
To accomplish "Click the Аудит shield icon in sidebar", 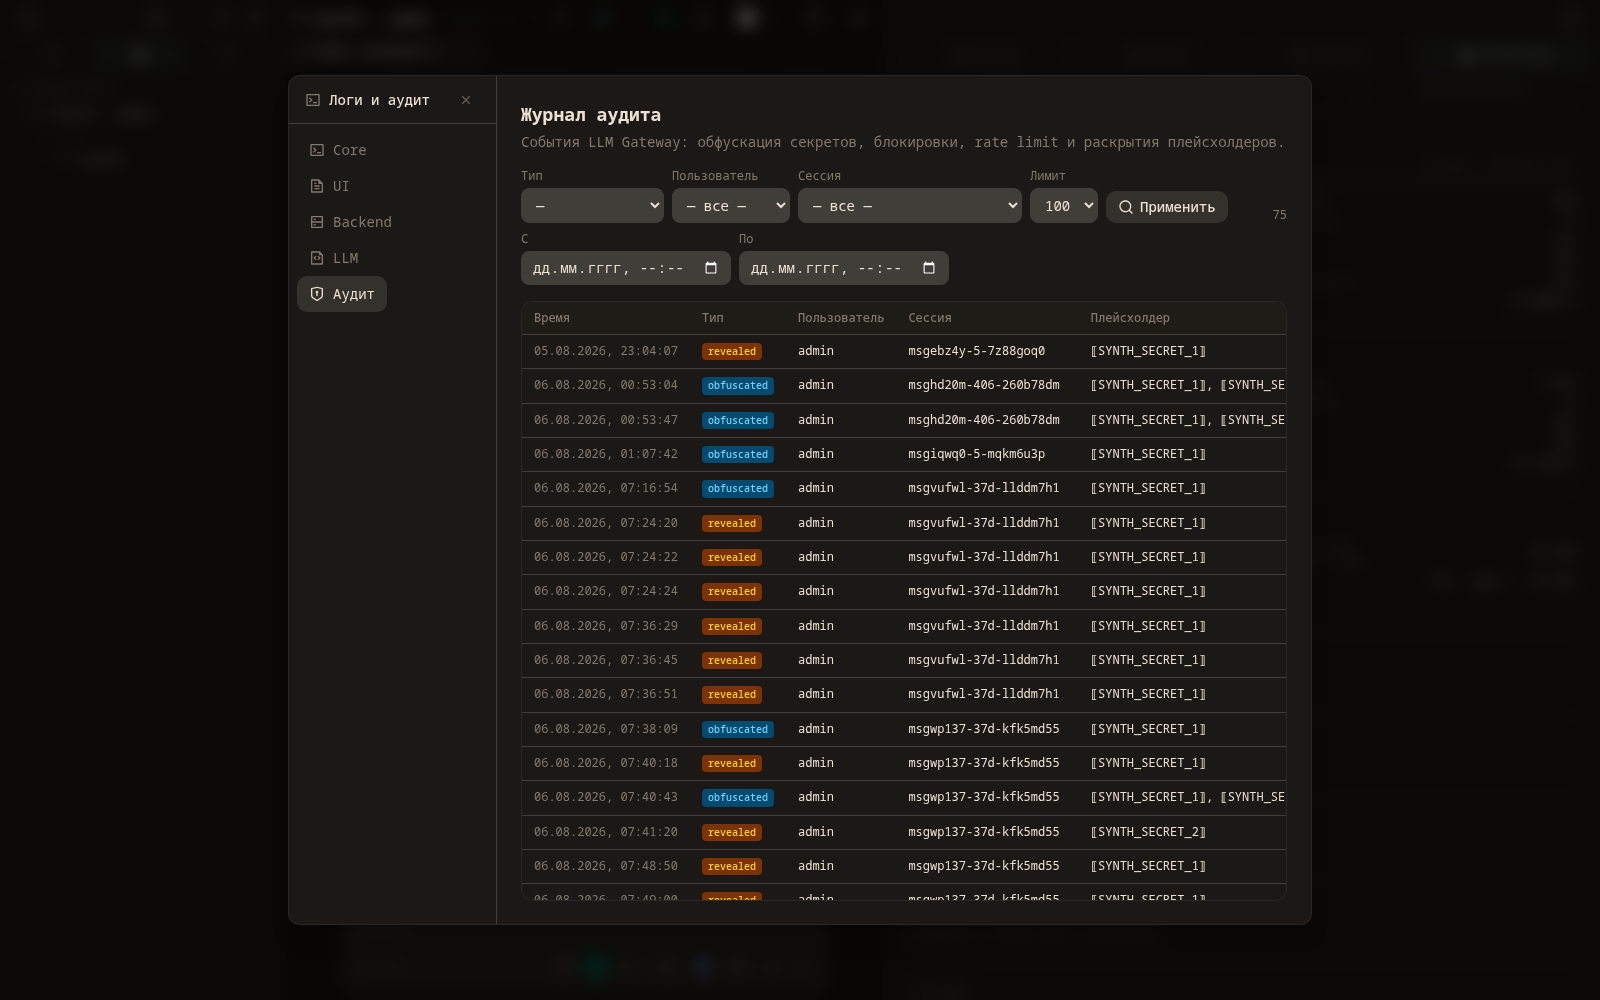I will (x=317, y=294).
